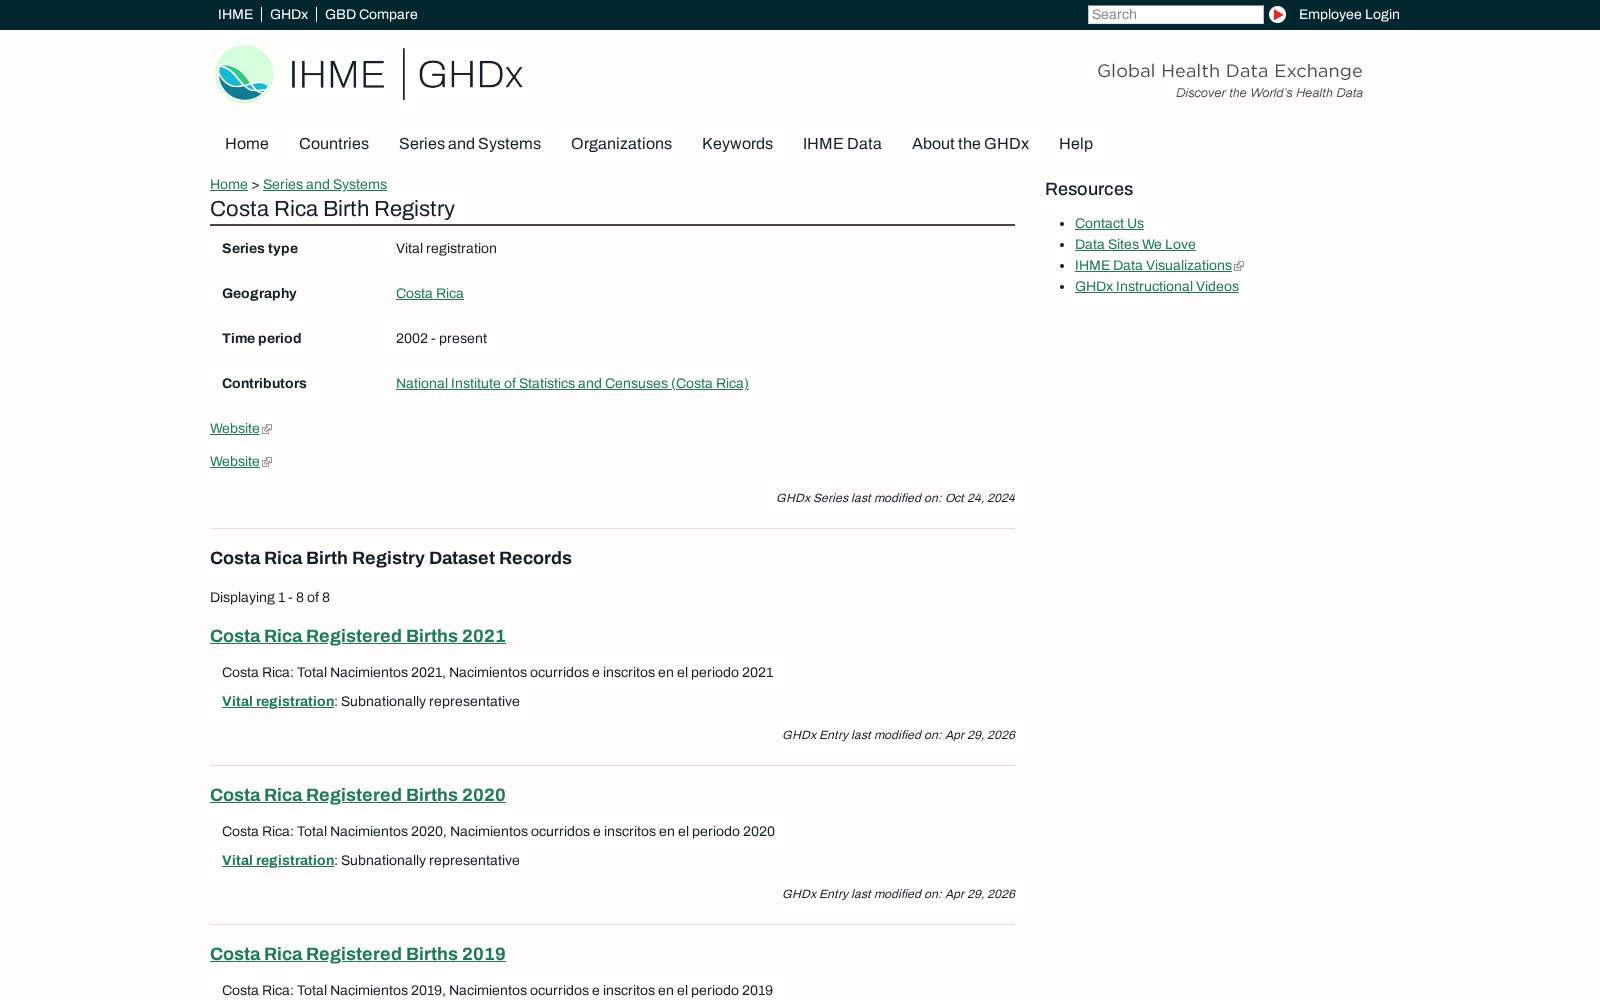Screen dimensions: 1600x1000
Task: Click Series and Systems breadcrumb link
Action: (325, 184)
